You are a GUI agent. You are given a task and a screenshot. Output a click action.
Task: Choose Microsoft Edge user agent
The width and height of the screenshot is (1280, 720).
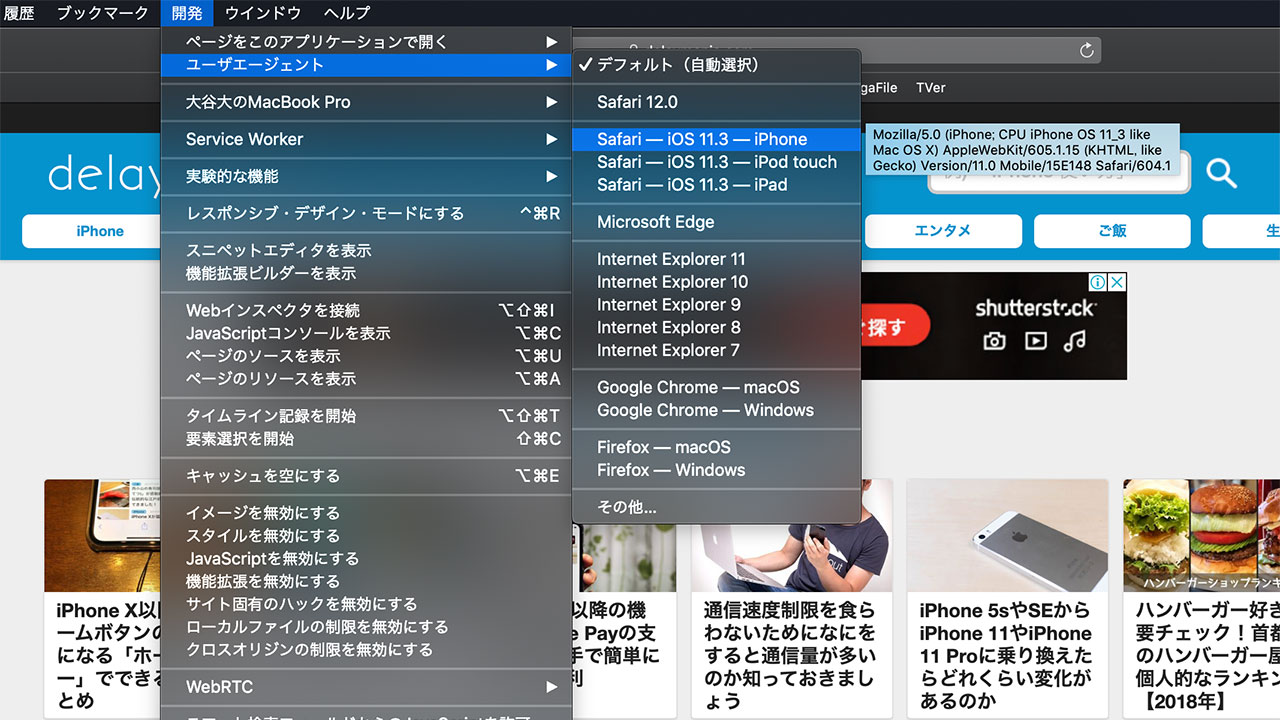tap(716, 222)
